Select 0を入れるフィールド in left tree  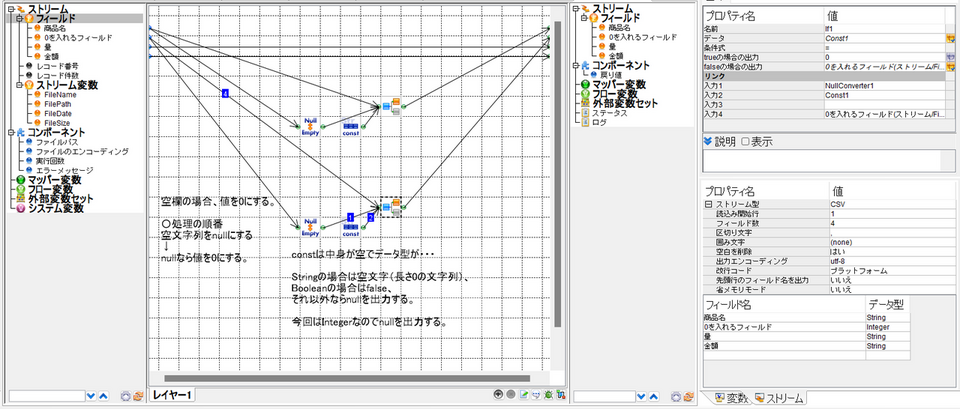78,37
